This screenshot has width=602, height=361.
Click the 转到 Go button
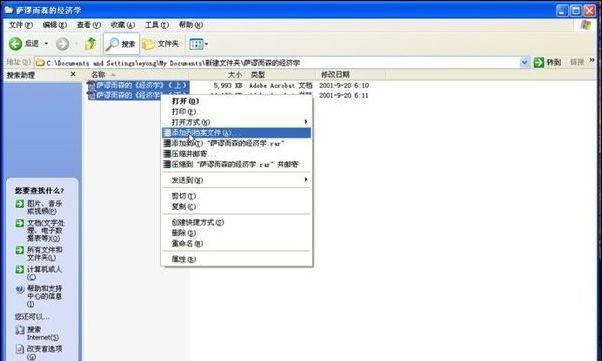[547, 62]
